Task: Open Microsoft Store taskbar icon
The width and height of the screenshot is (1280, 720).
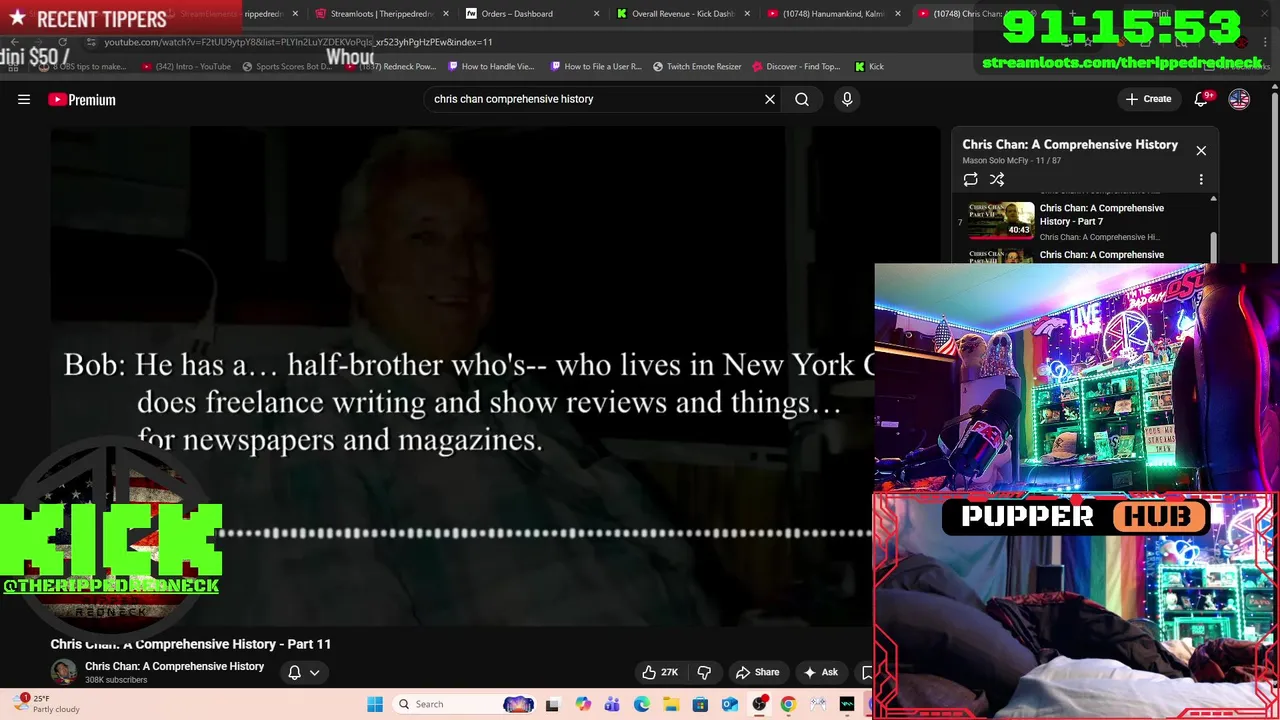Action: click(700, 705)
